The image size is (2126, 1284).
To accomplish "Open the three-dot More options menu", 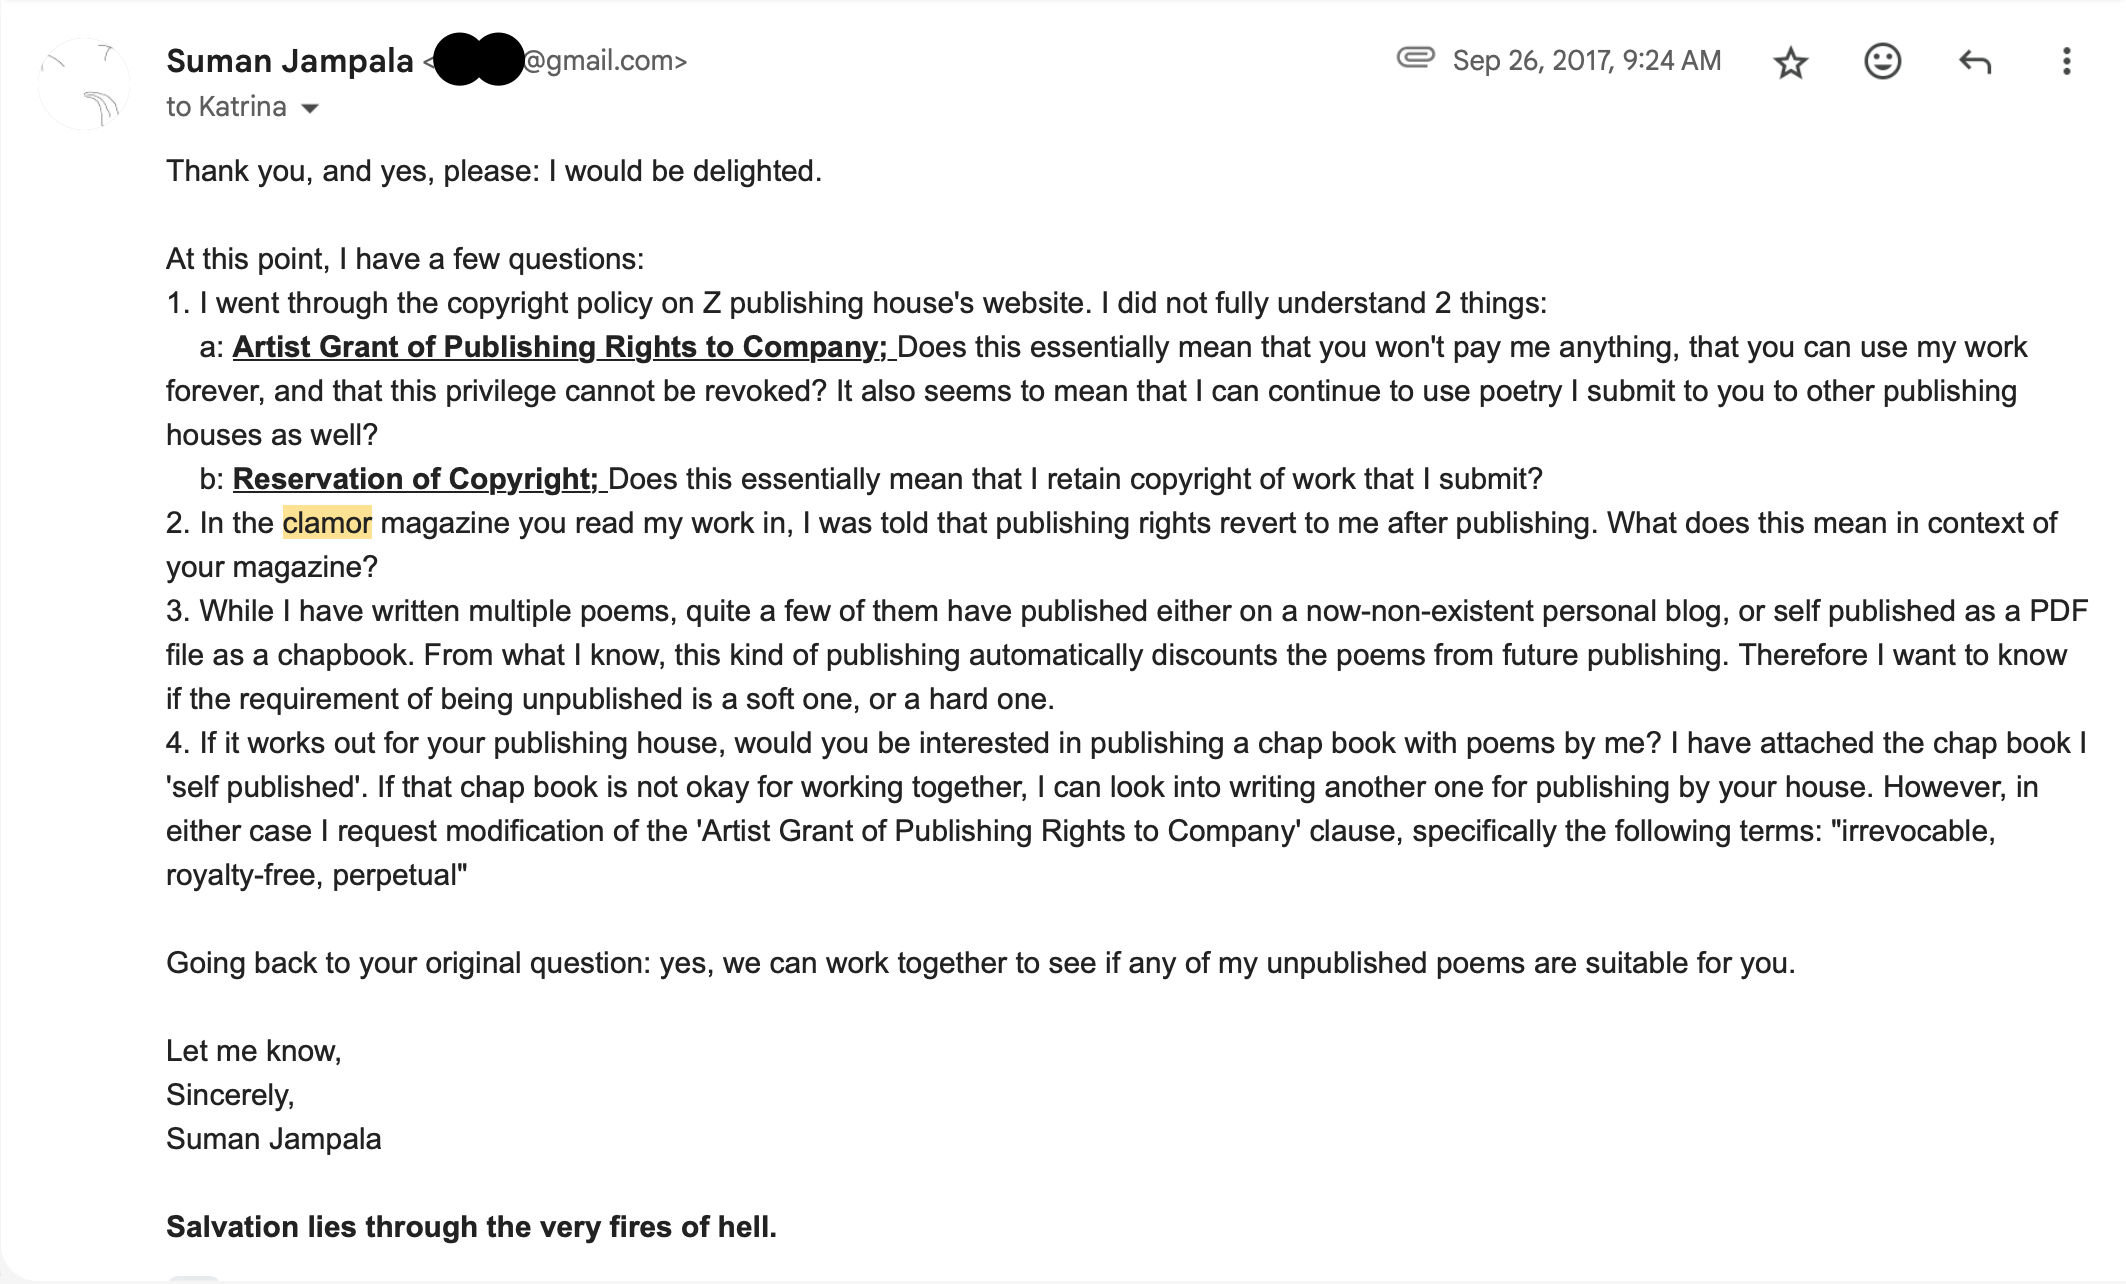I will click(2066, 61).
